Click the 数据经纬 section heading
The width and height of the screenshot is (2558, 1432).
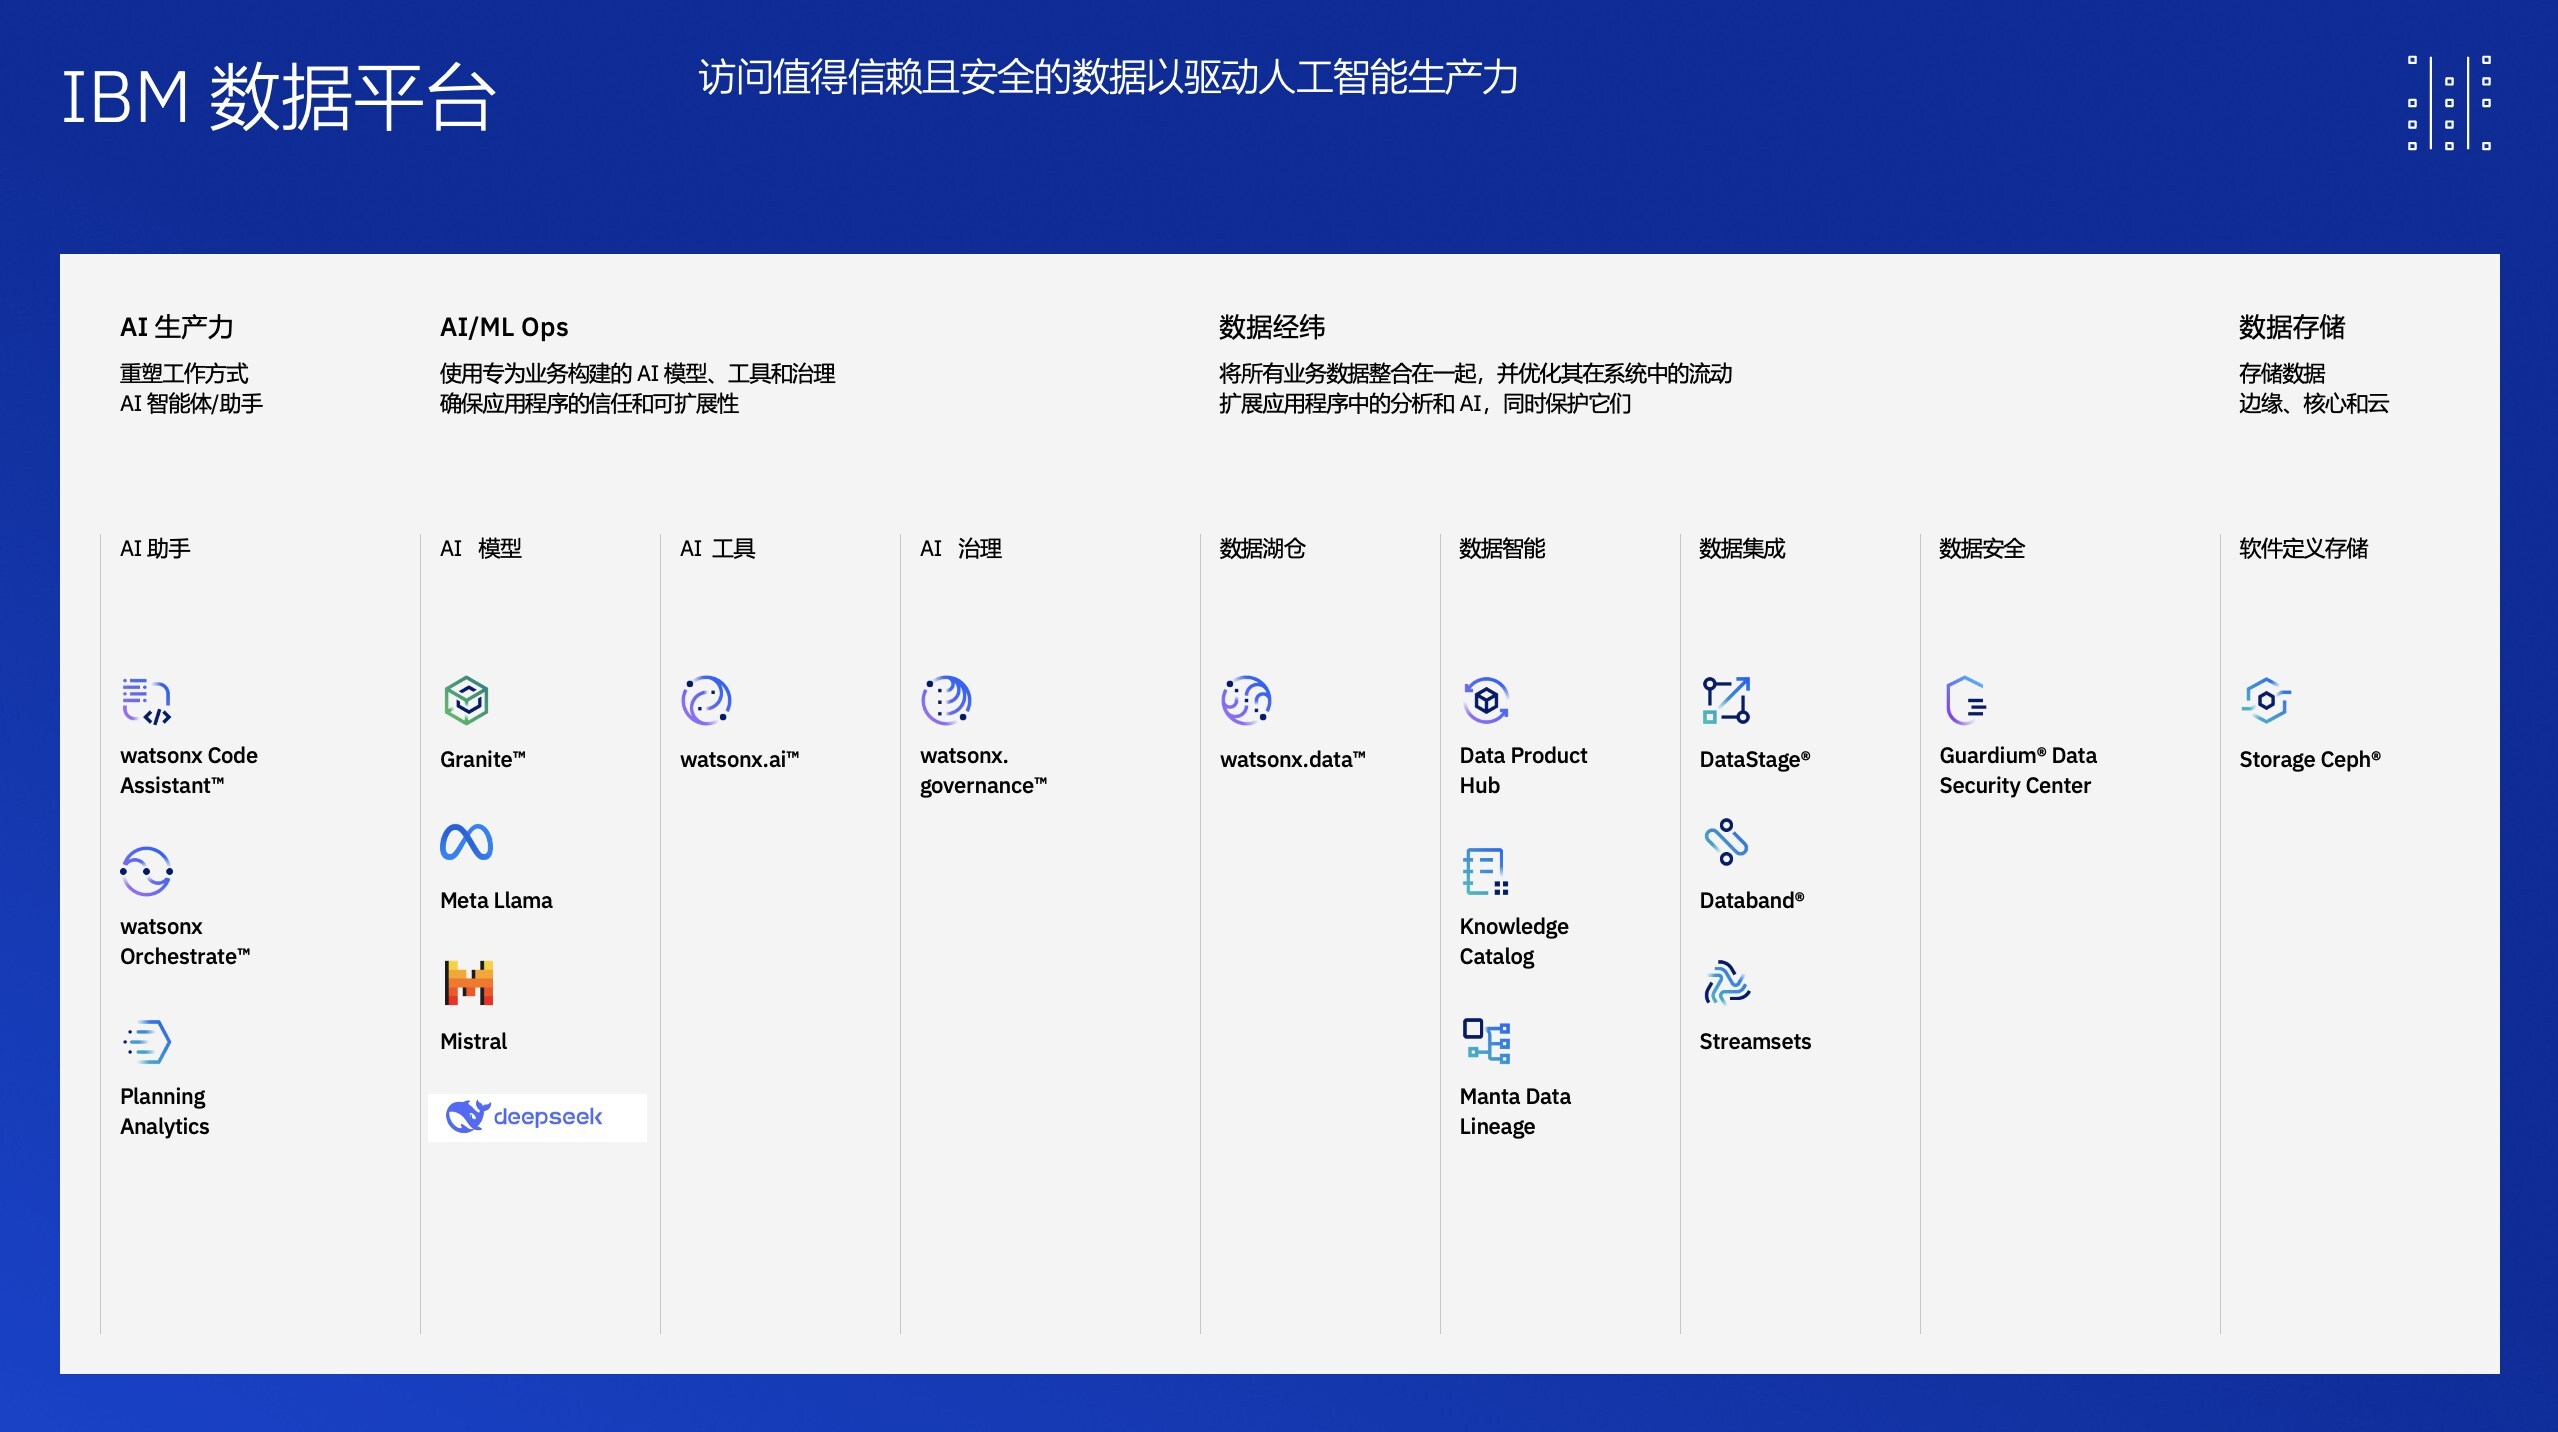point(1271,327)
